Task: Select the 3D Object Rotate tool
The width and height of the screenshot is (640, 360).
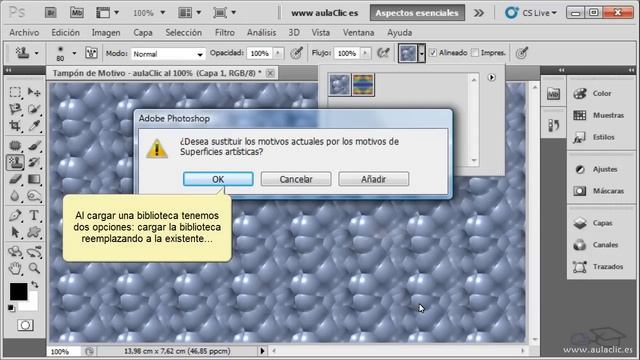Action: point(15,251)
